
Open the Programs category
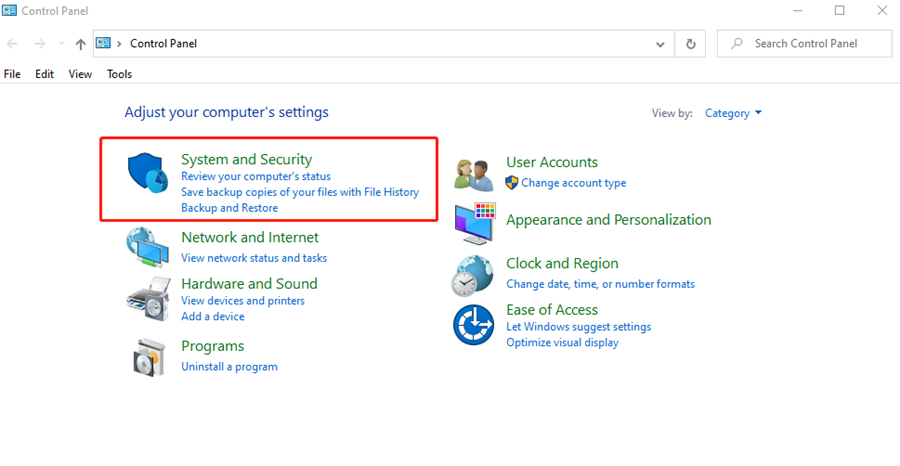(212, 346)
